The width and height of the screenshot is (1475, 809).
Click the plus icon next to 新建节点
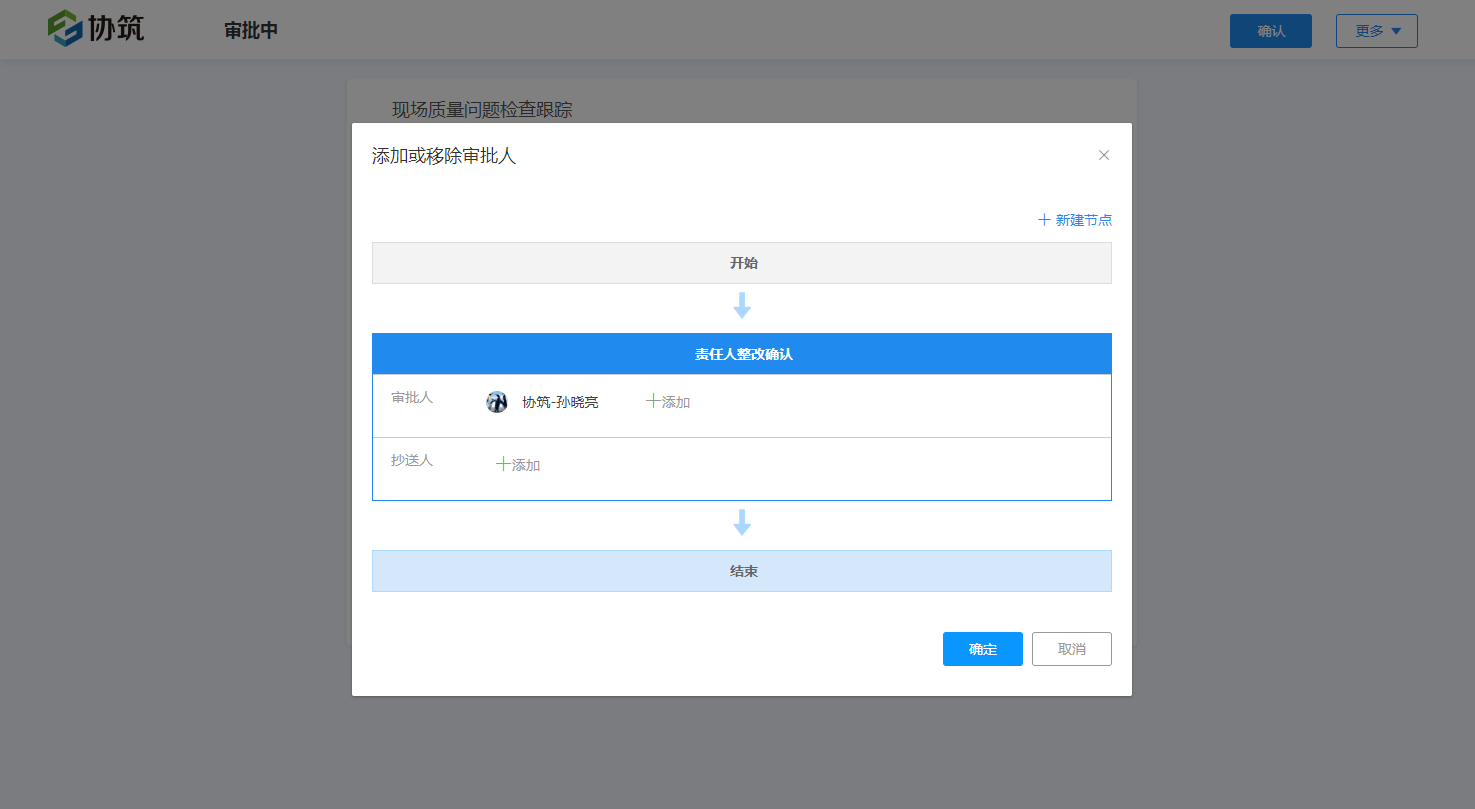click(x=1043, y=219)
